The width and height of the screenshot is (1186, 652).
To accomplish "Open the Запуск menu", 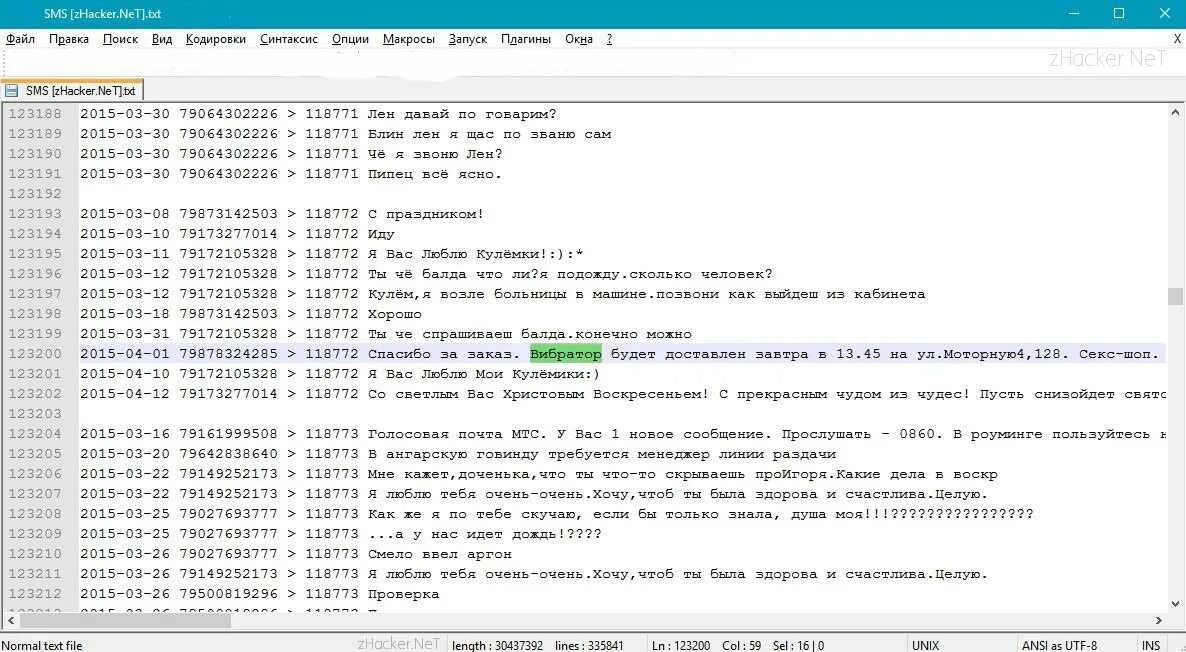I will point(467,39).
